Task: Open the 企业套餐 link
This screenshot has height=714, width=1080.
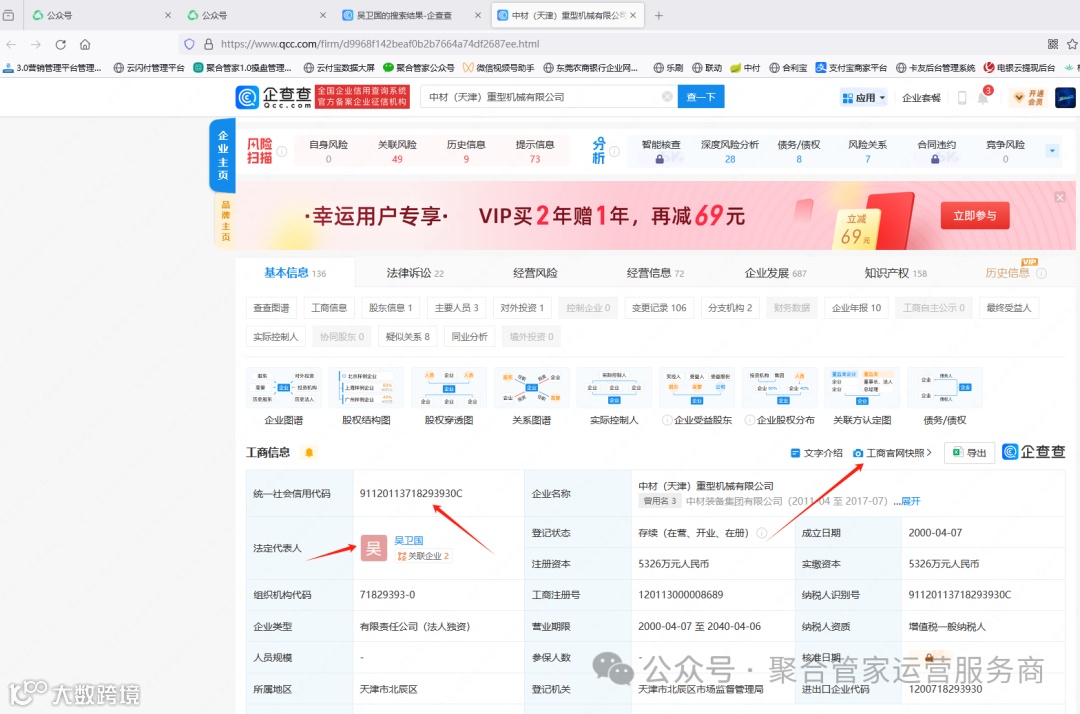Action: coord(921,98)
